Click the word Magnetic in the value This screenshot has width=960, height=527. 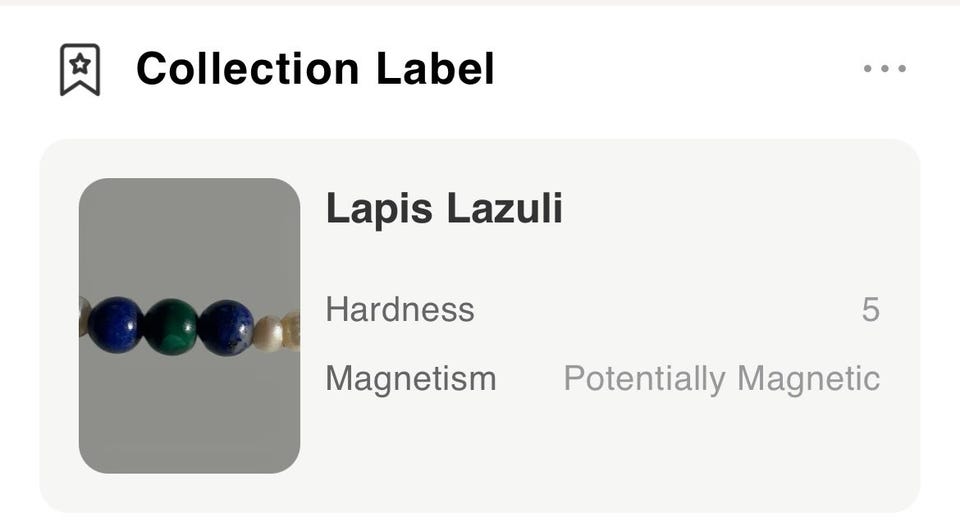point(808,379)
